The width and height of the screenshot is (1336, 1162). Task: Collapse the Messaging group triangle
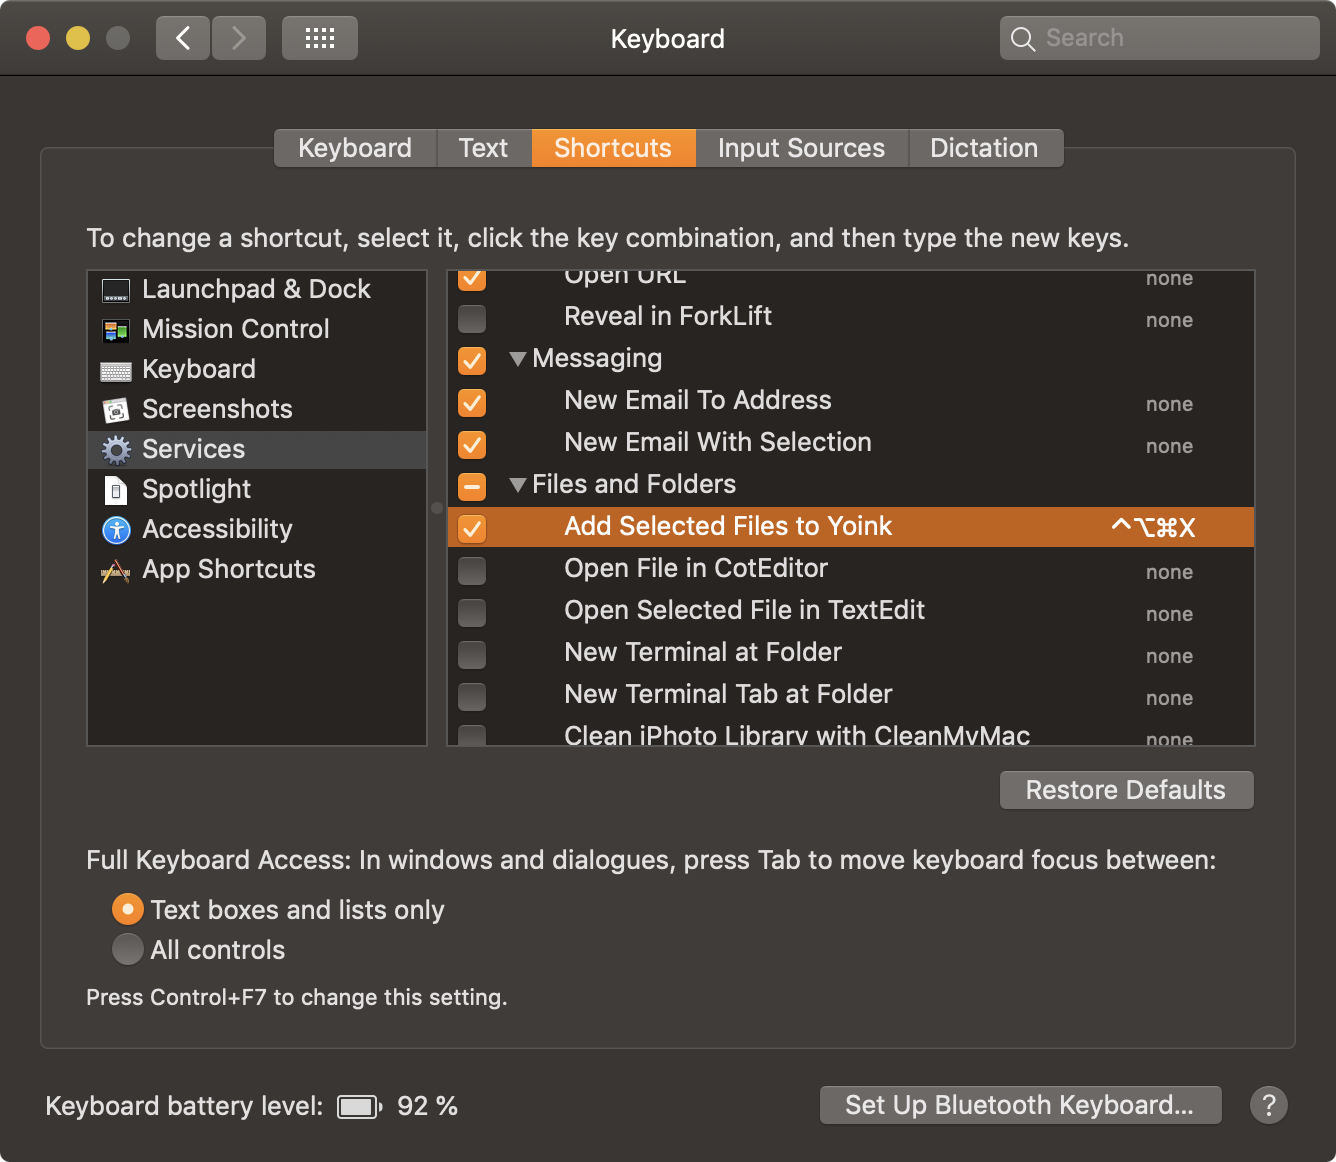coord(517,359)
